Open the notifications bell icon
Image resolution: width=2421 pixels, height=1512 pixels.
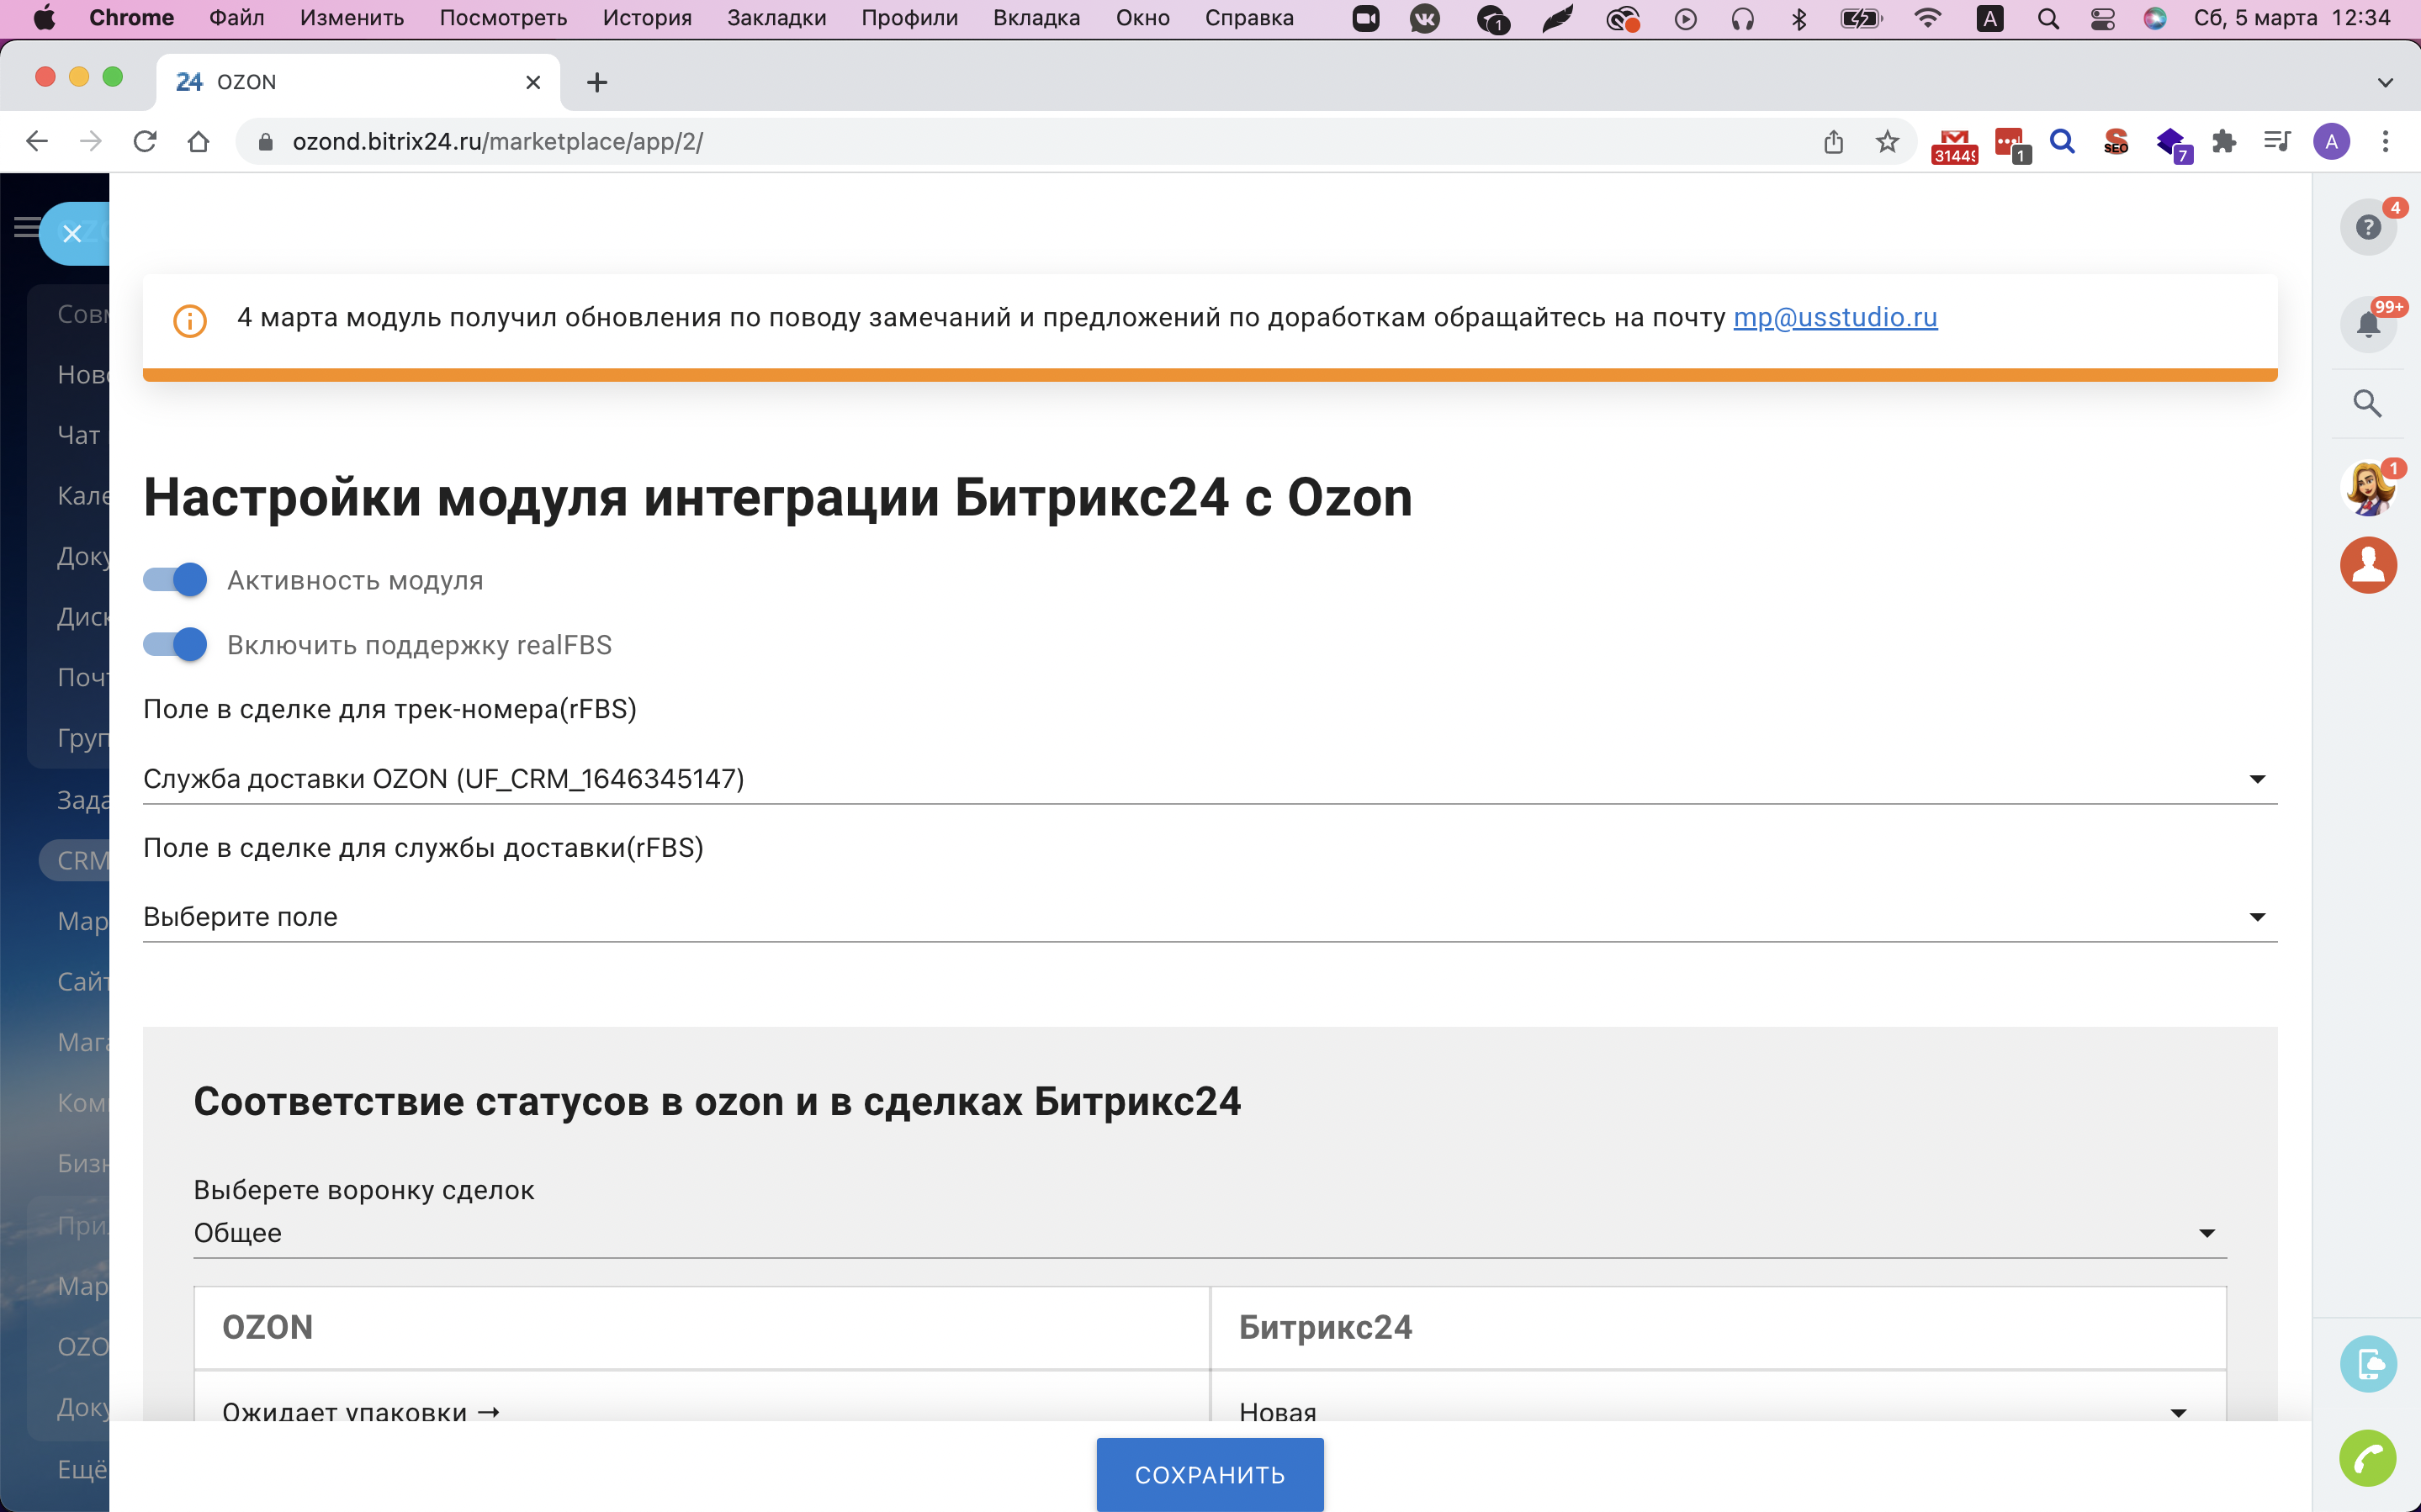point(2367,325)
